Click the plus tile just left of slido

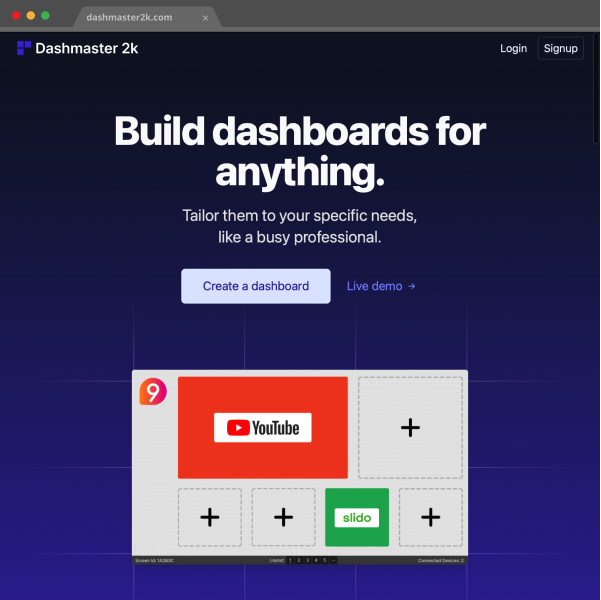click(284, 517)
